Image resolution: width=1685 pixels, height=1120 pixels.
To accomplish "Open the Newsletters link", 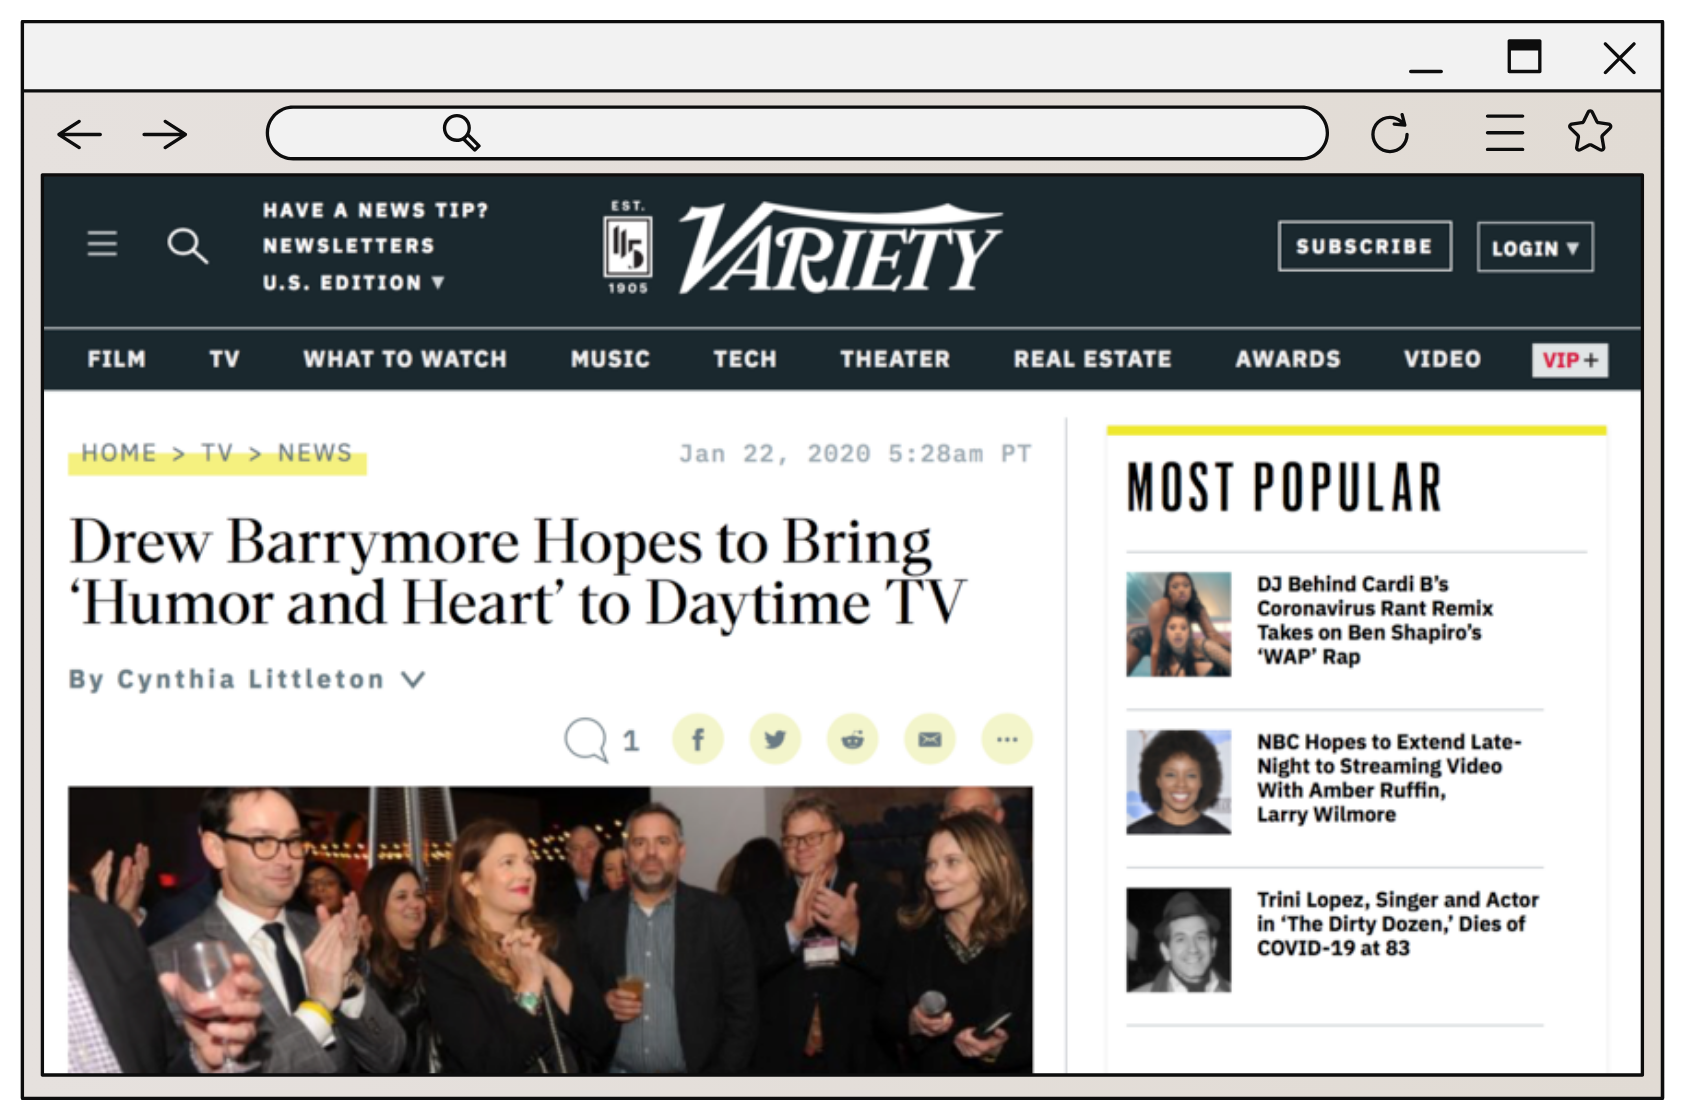I will pos(349,246).
